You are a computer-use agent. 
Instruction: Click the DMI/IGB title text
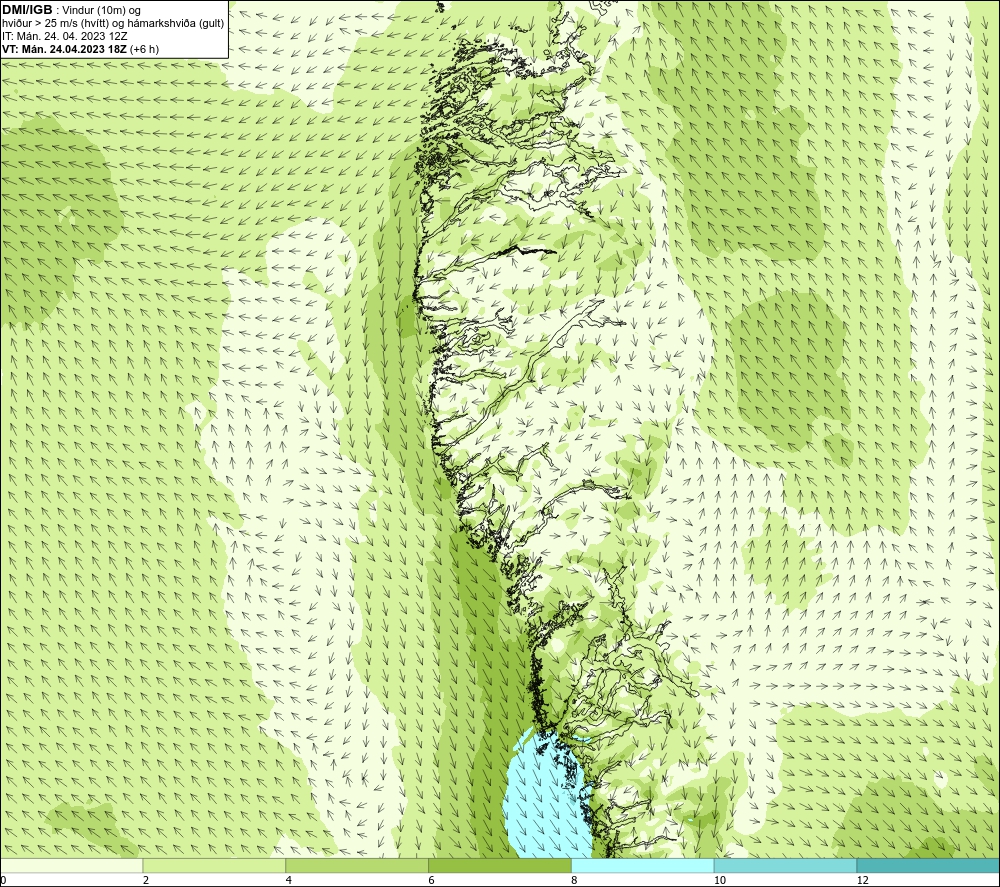[x=27, y=10]
